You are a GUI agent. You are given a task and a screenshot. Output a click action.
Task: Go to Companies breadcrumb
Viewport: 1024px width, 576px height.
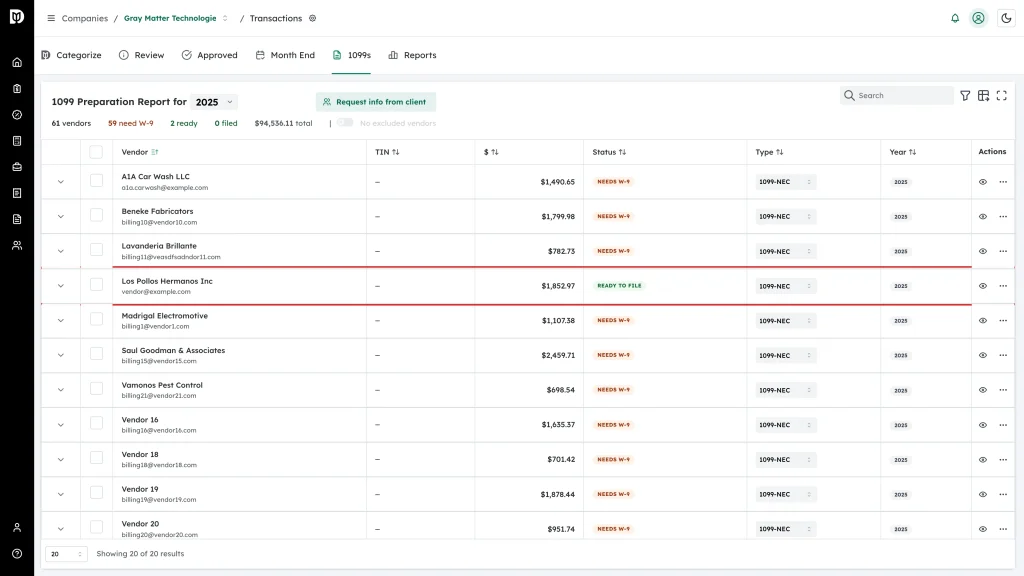tap(85, 18)
